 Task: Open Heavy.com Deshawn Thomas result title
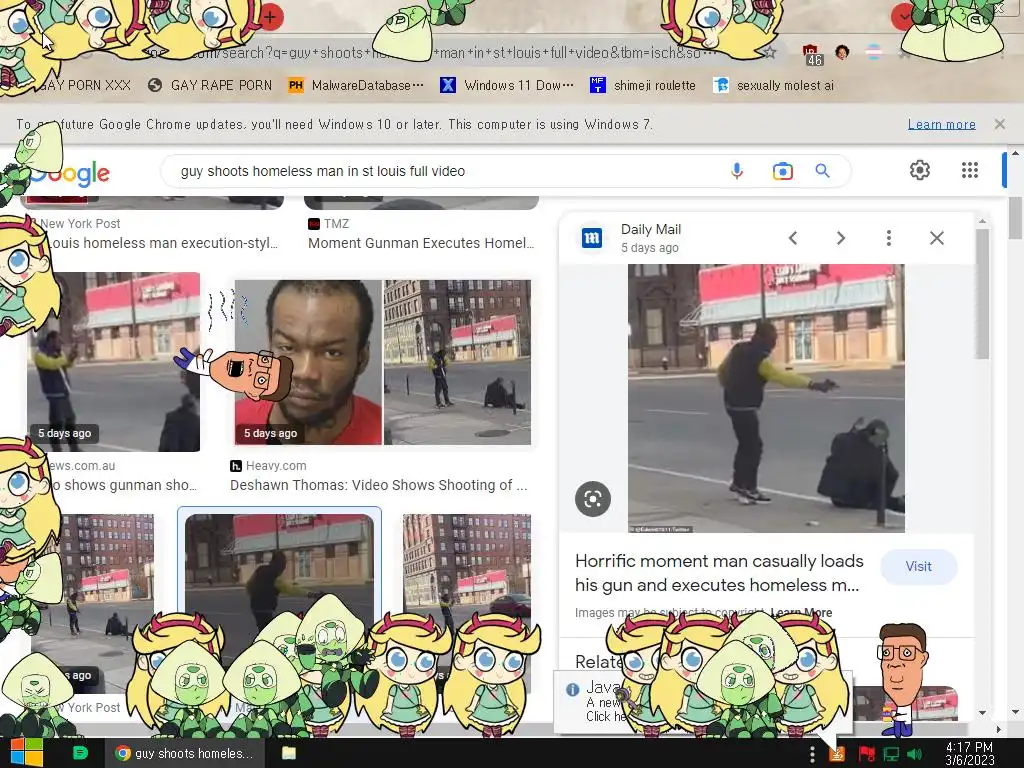379,485
